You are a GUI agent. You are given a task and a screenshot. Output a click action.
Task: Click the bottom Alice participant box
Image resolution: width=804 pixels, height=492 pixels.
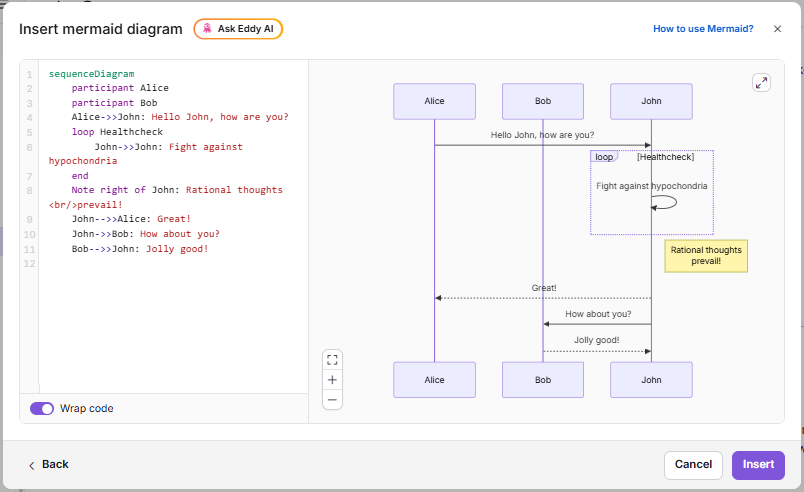click(434, 380)
